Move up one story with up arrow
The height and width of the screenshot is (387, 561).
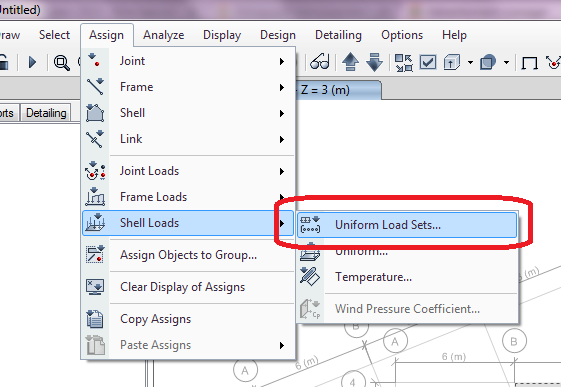coord(350,62)
